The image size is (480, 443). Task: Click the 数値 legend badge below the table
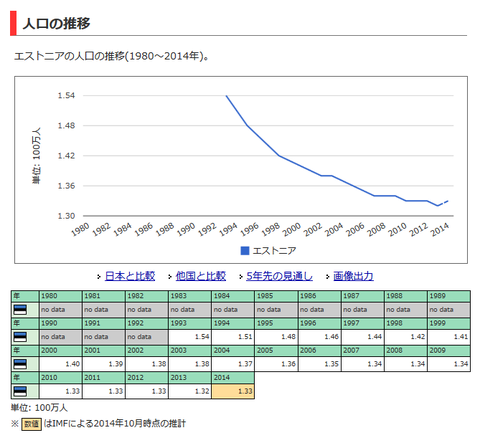coord(32,424)
